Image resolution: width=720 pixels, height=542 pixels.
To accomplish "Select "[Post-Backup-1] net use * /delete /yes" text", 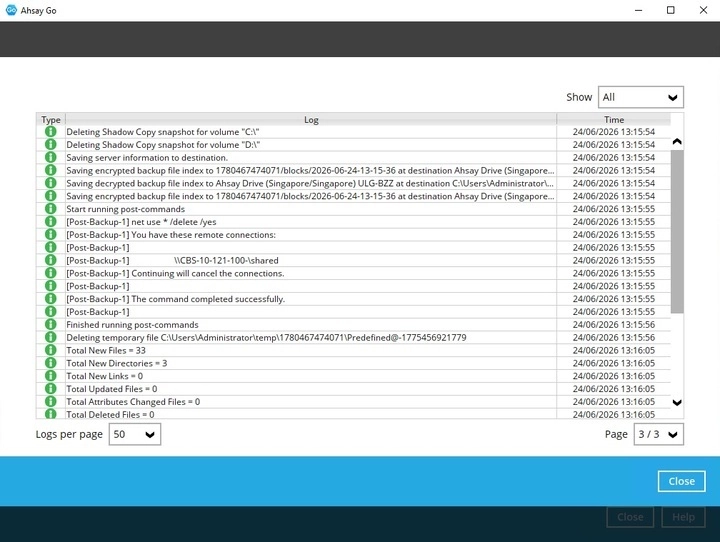I will click(x=141, y=222).
